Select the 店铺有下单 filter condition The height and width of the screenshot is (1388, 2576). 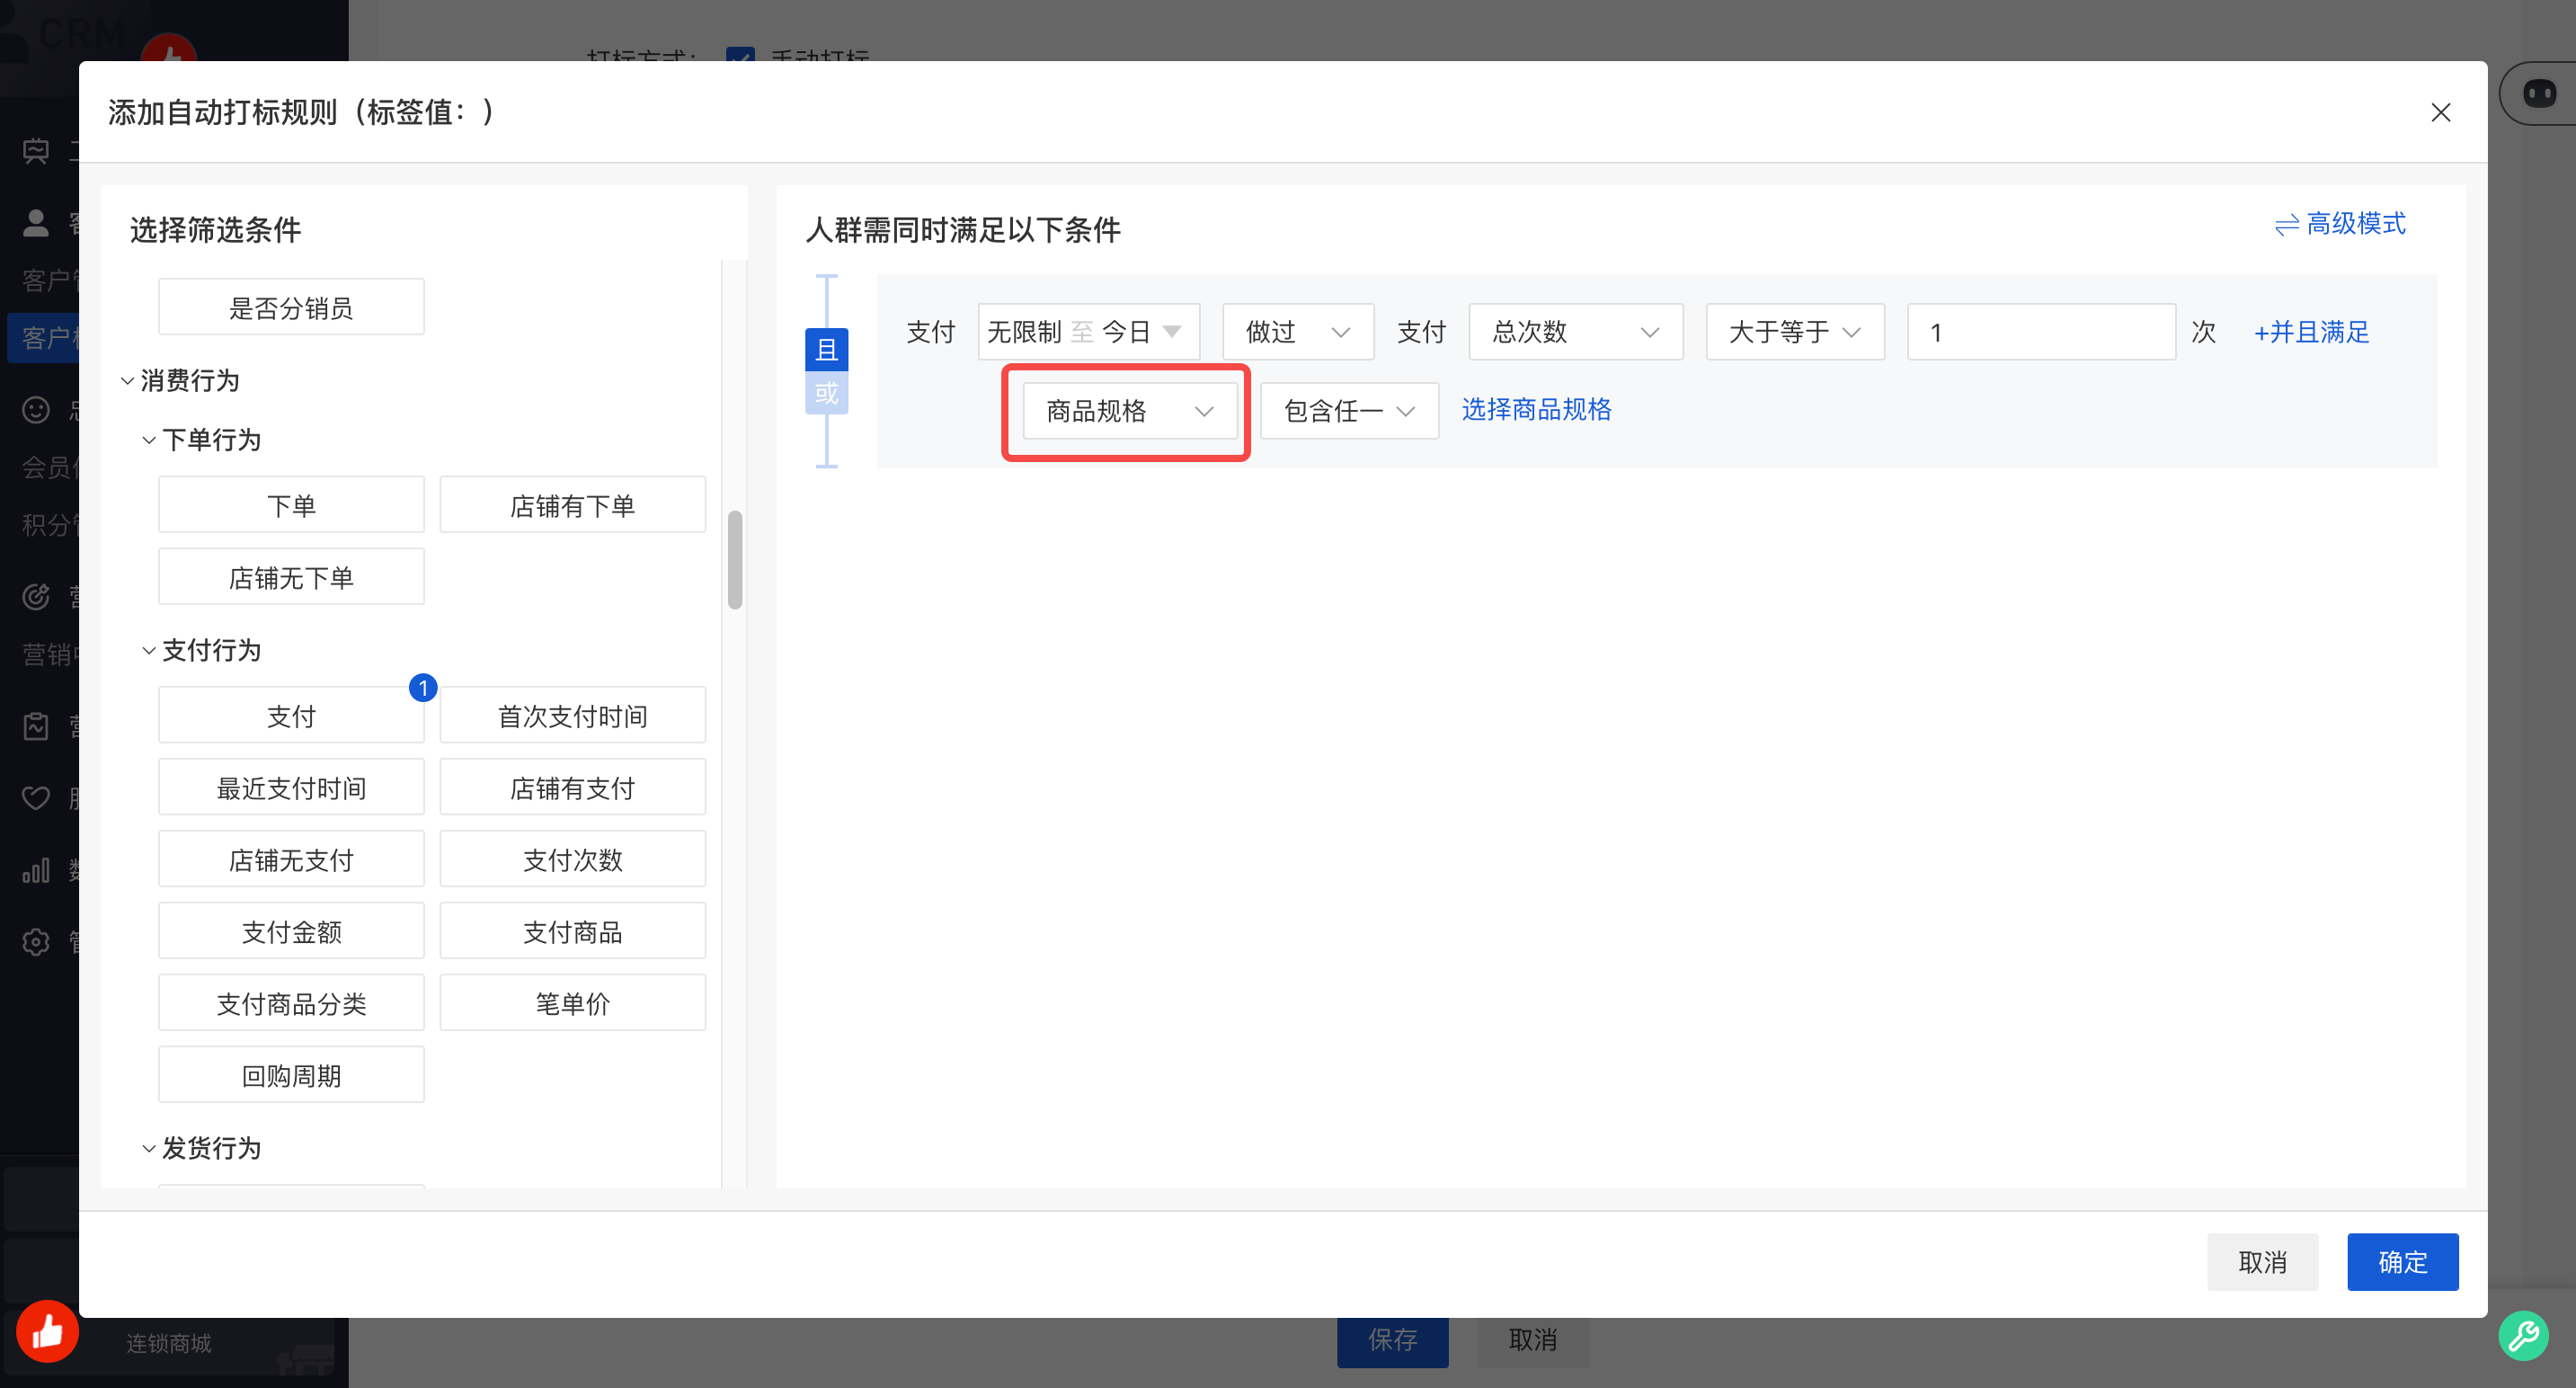[572, 505]
